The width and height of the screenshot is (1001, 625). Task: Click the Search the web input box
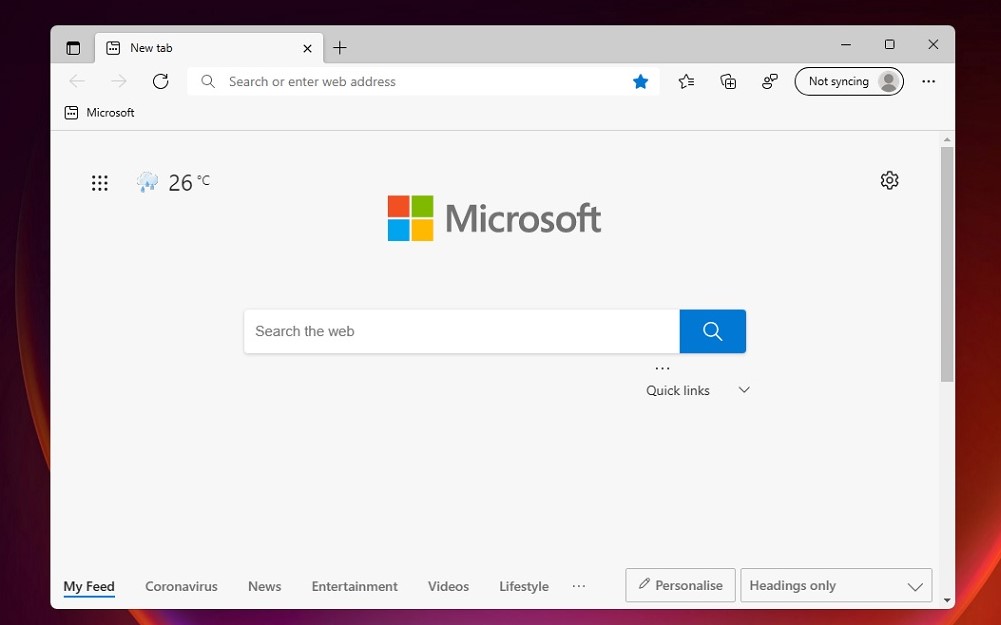462,331
